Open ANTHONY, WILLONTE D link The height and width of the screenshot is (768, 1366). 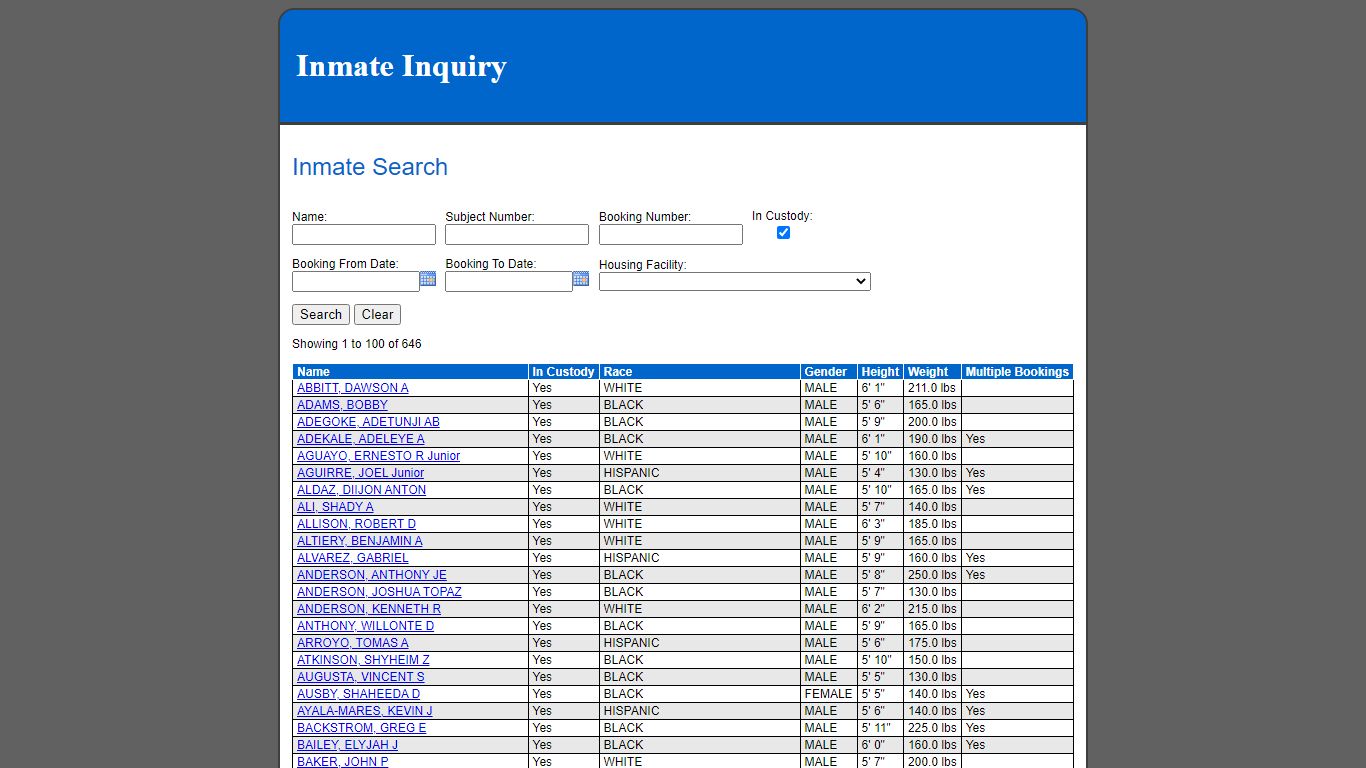point(366,626)
